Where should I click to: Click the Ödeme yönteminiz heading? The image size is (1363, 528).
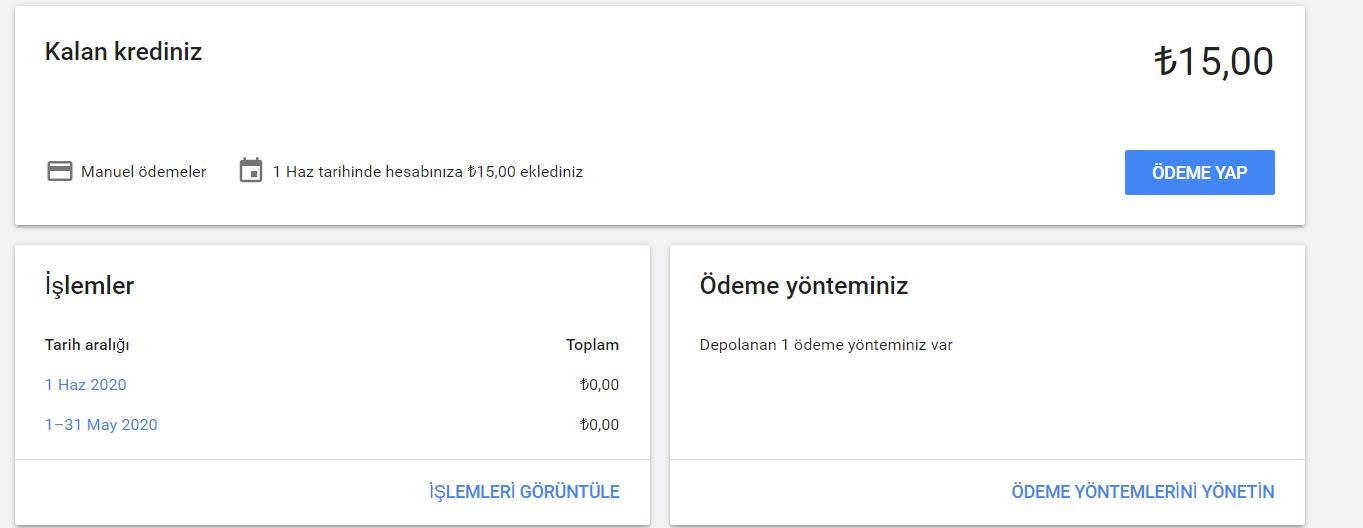click(804, 286)
